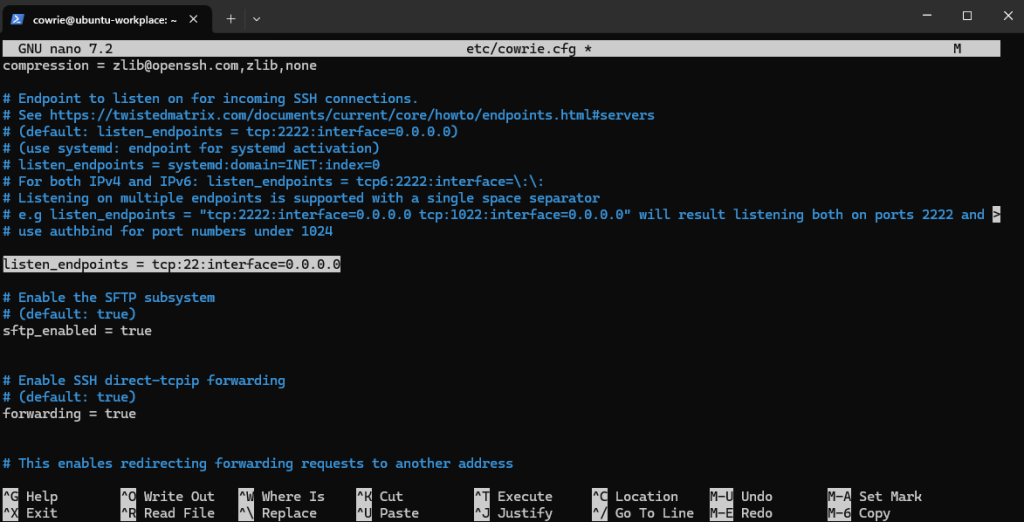This screenshot has width=1024, height=522.
Task: Click the ^/ Go To Line shortcut
Action: pos(642,513)
